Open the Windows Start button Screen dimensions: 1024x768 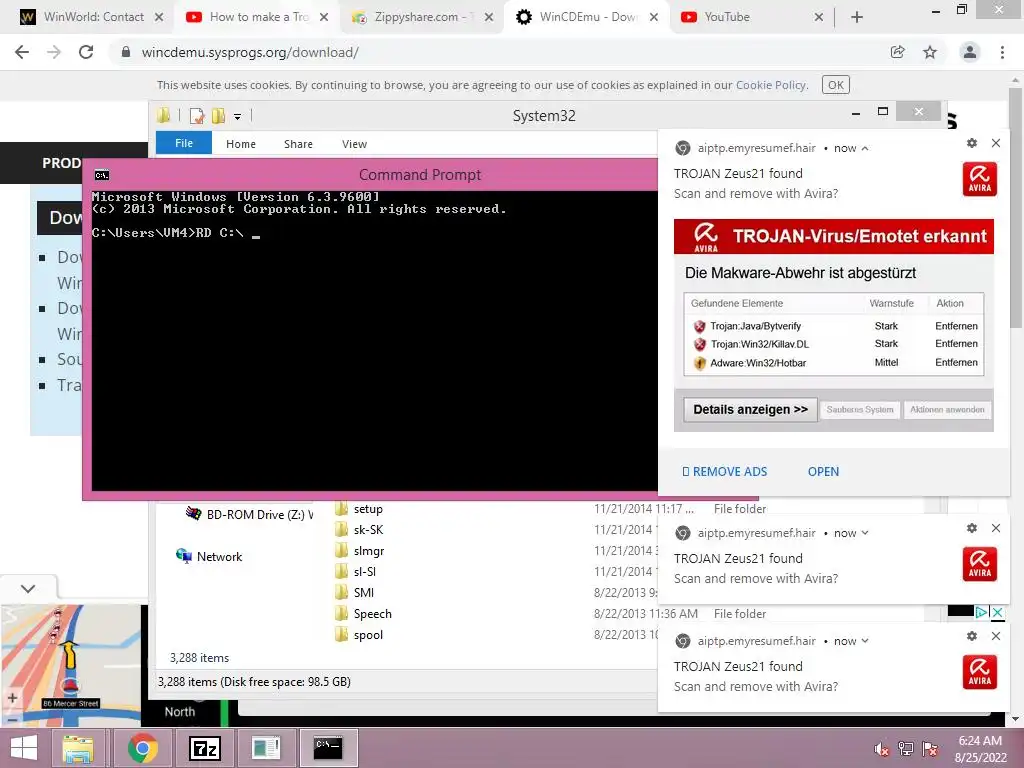[x=24, y=748]
